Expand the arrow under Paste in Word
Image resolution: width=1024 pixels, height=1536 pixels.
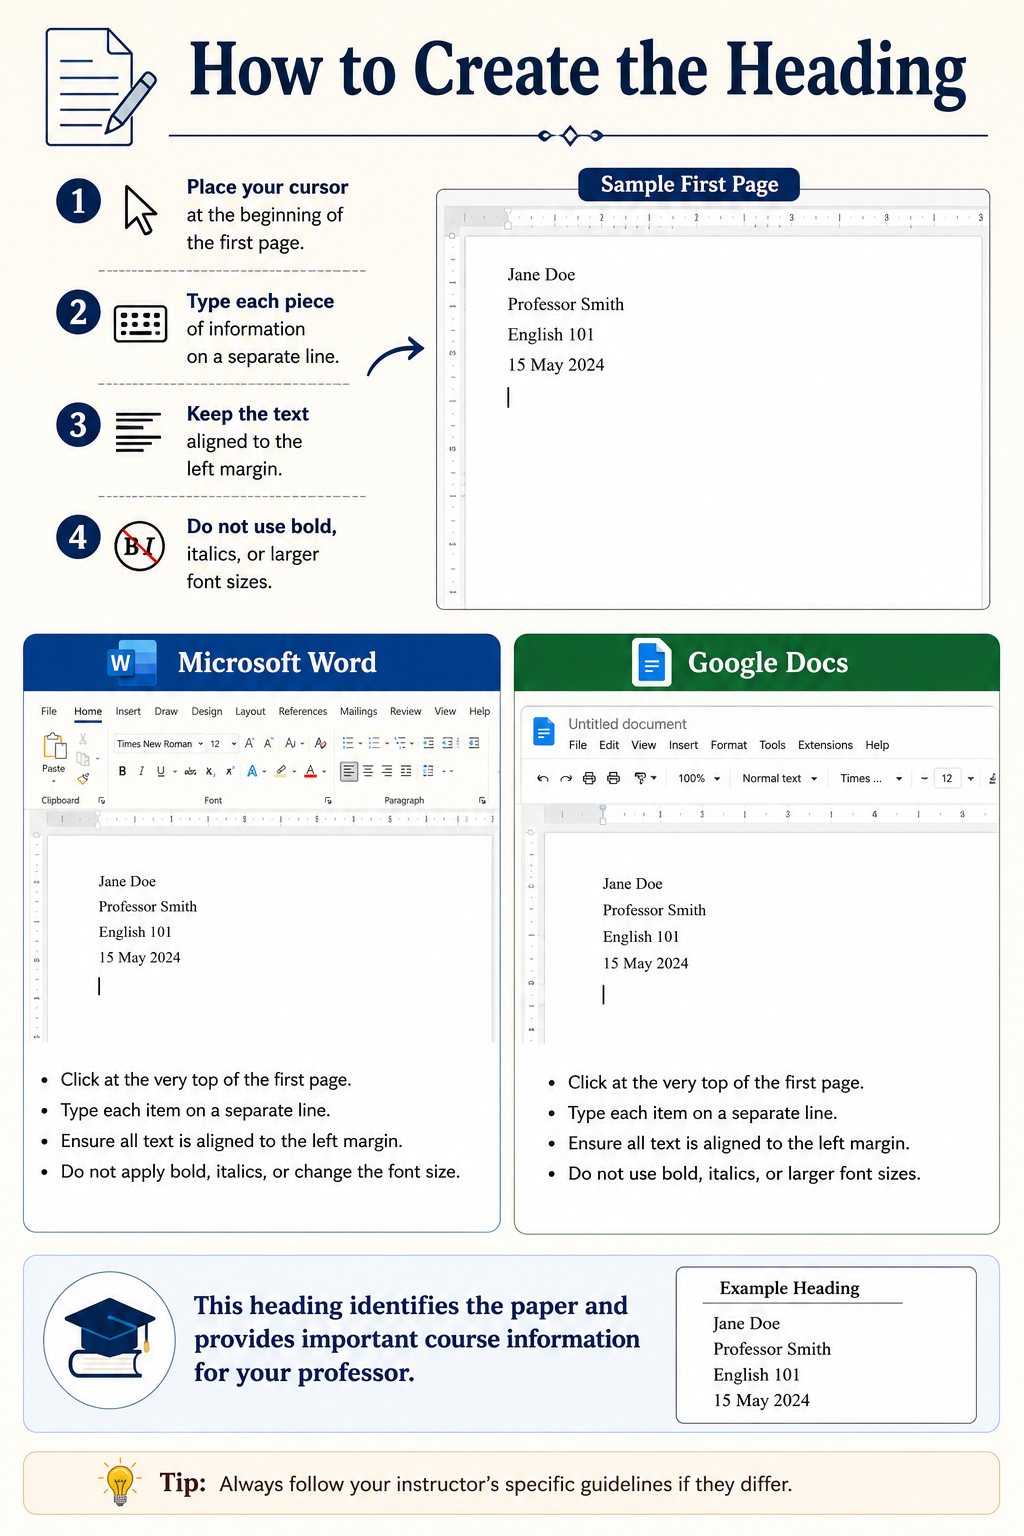(54, 781)
